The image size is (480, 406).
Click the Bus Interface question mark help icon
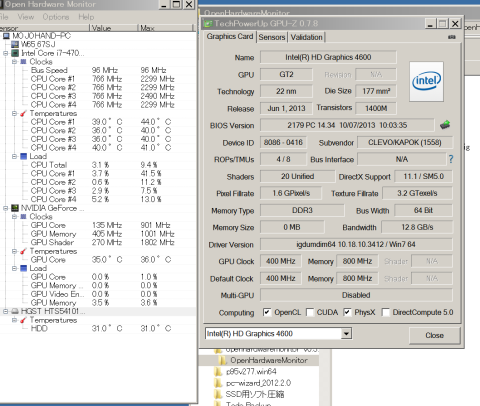(451, 159)
